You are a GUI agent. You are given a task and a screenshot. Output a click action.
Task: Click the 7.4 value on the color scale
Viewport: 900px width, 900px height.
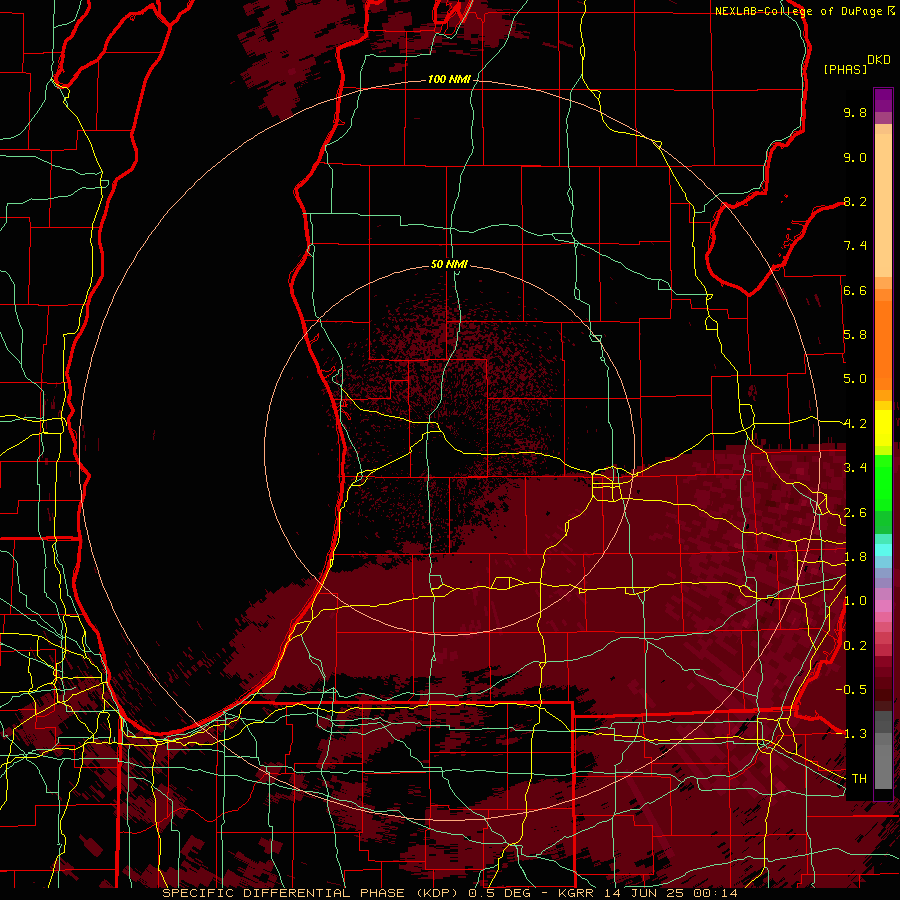click(x=855, y=246)
